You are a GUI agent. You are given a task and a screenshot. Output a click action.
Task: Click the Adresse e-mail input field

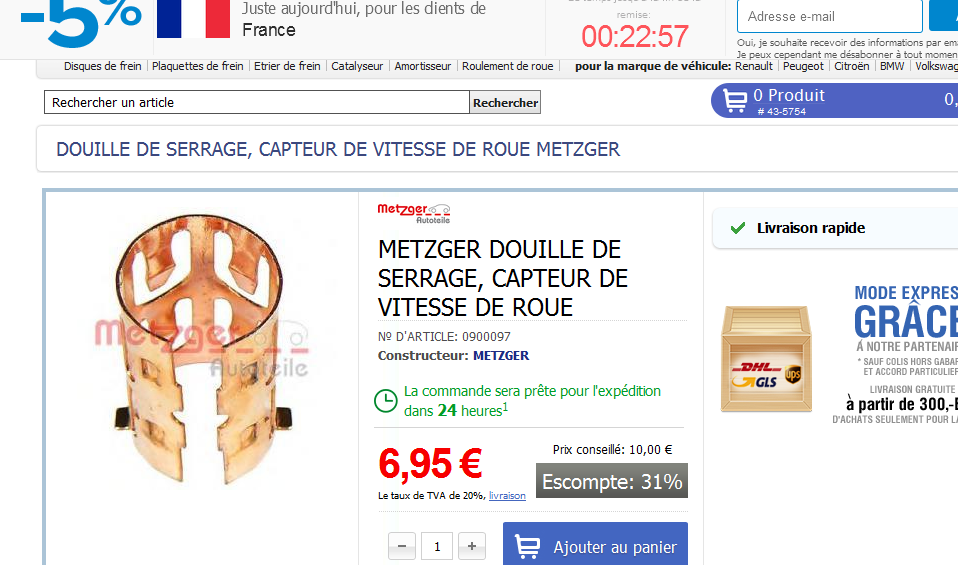(830, 16)
